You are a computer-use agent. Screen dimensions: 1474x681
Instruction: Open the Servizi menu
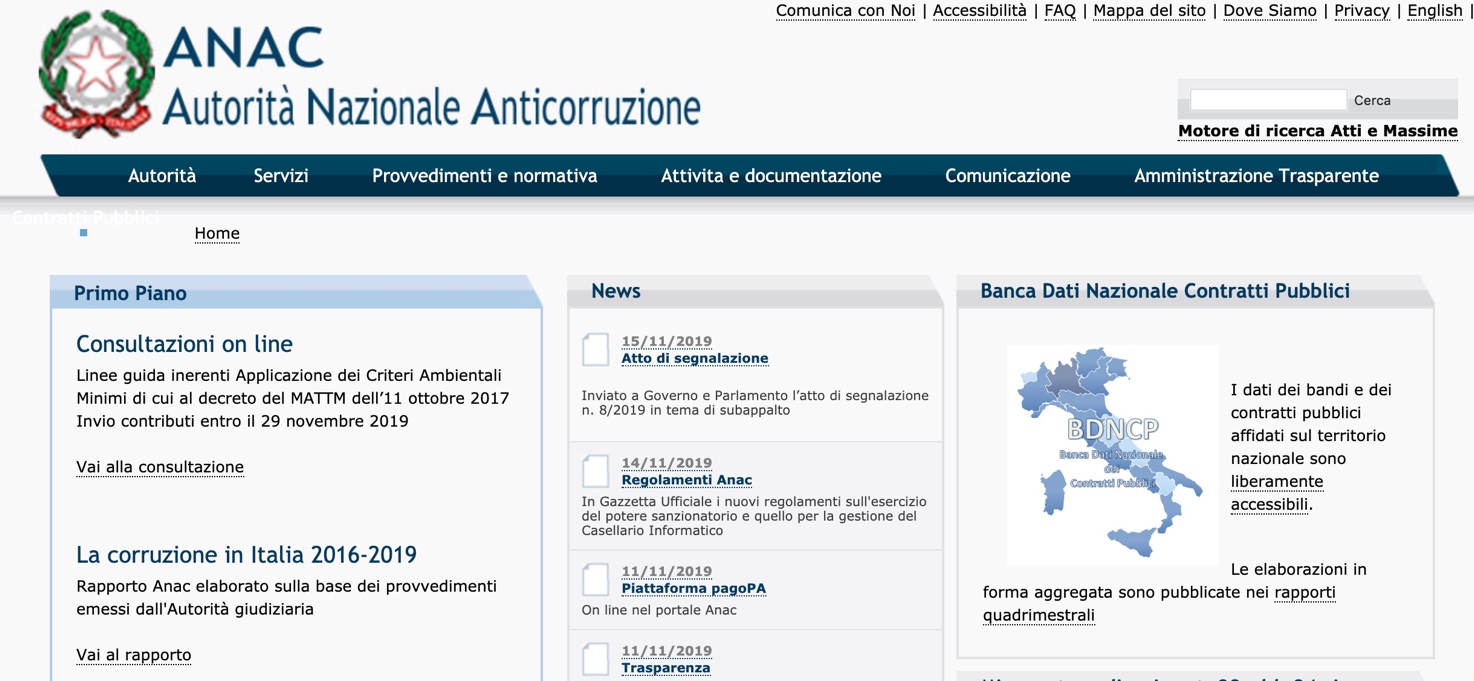pos(281,176)
